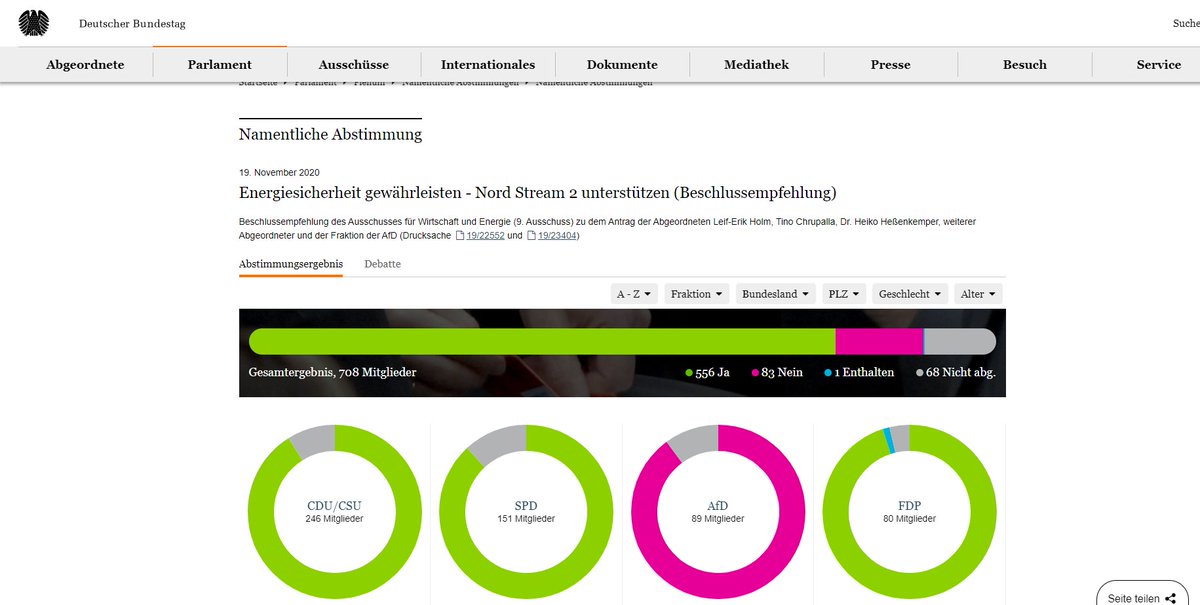Click the 556 Ja legend entry

[x=707, y=372]
